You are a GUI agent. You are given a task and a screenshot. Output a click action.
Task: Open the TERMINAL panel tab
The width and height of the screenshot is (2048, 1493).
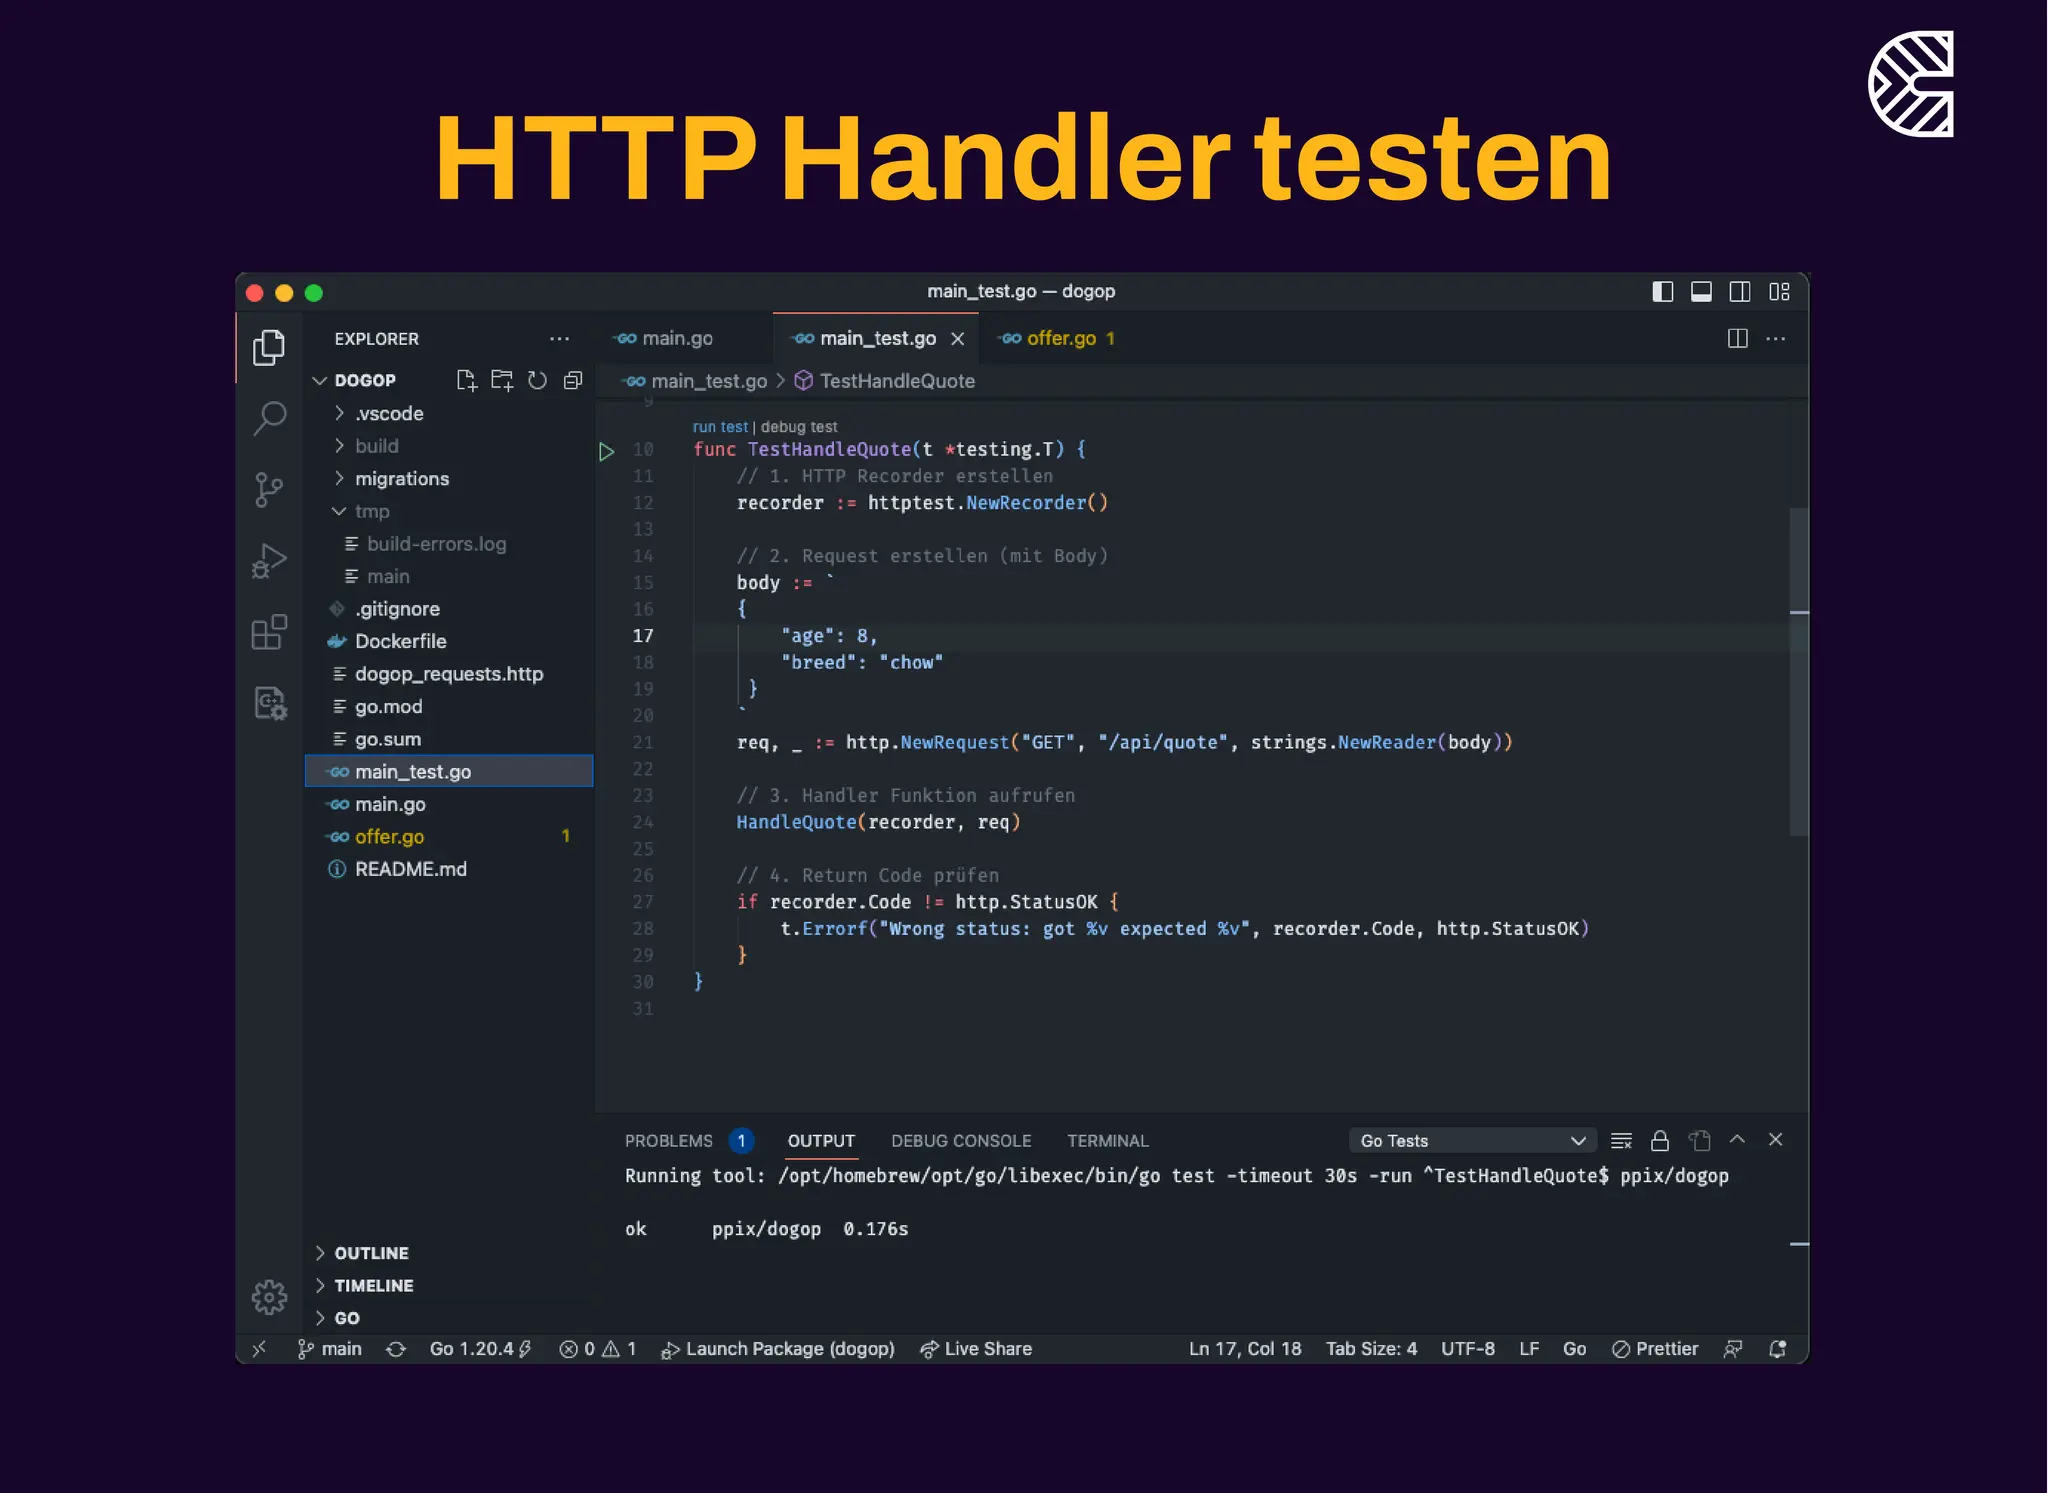(1108, 1141)
